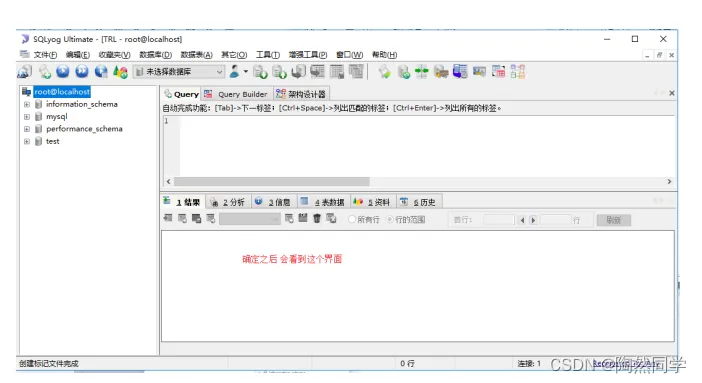
Task: Click the database with green plus icon
Action: 404,72
